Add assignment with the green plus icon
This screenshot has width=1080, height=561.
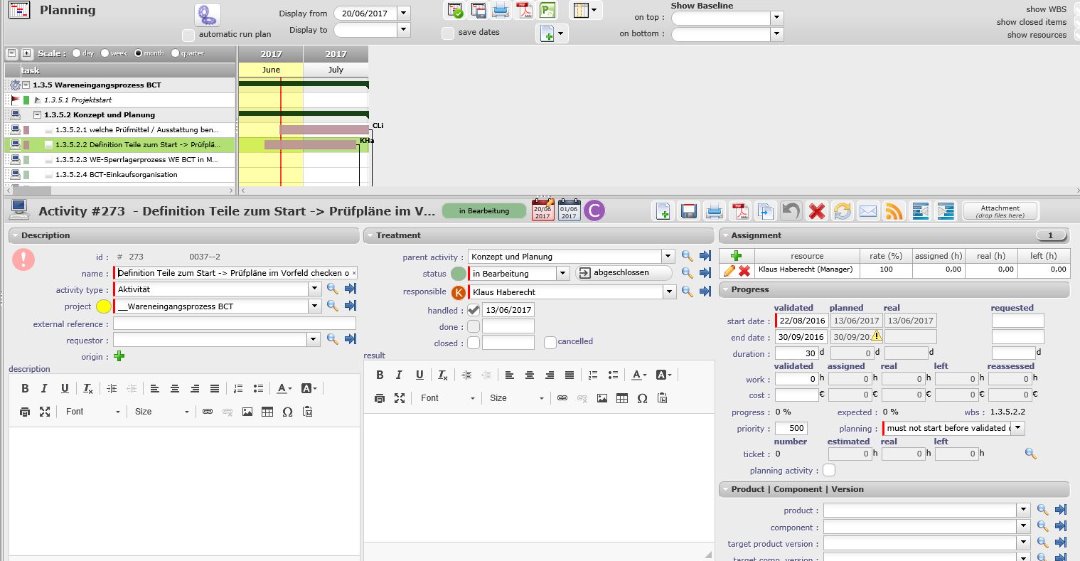pyautogui.click(x=736, y=256)
